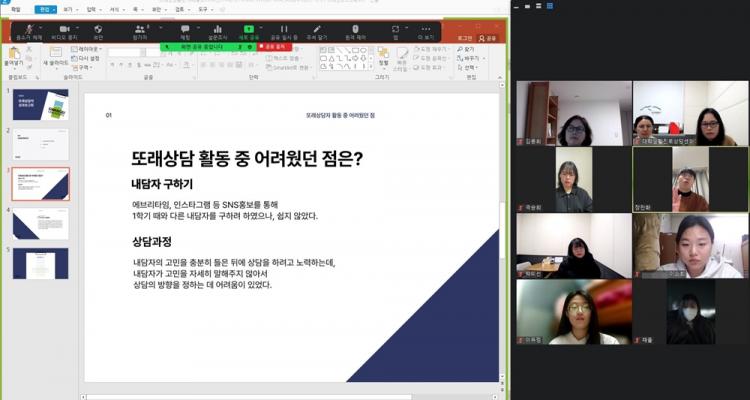
Task: Click the 로그인 button at top right
Action: [x=464, y=38]
